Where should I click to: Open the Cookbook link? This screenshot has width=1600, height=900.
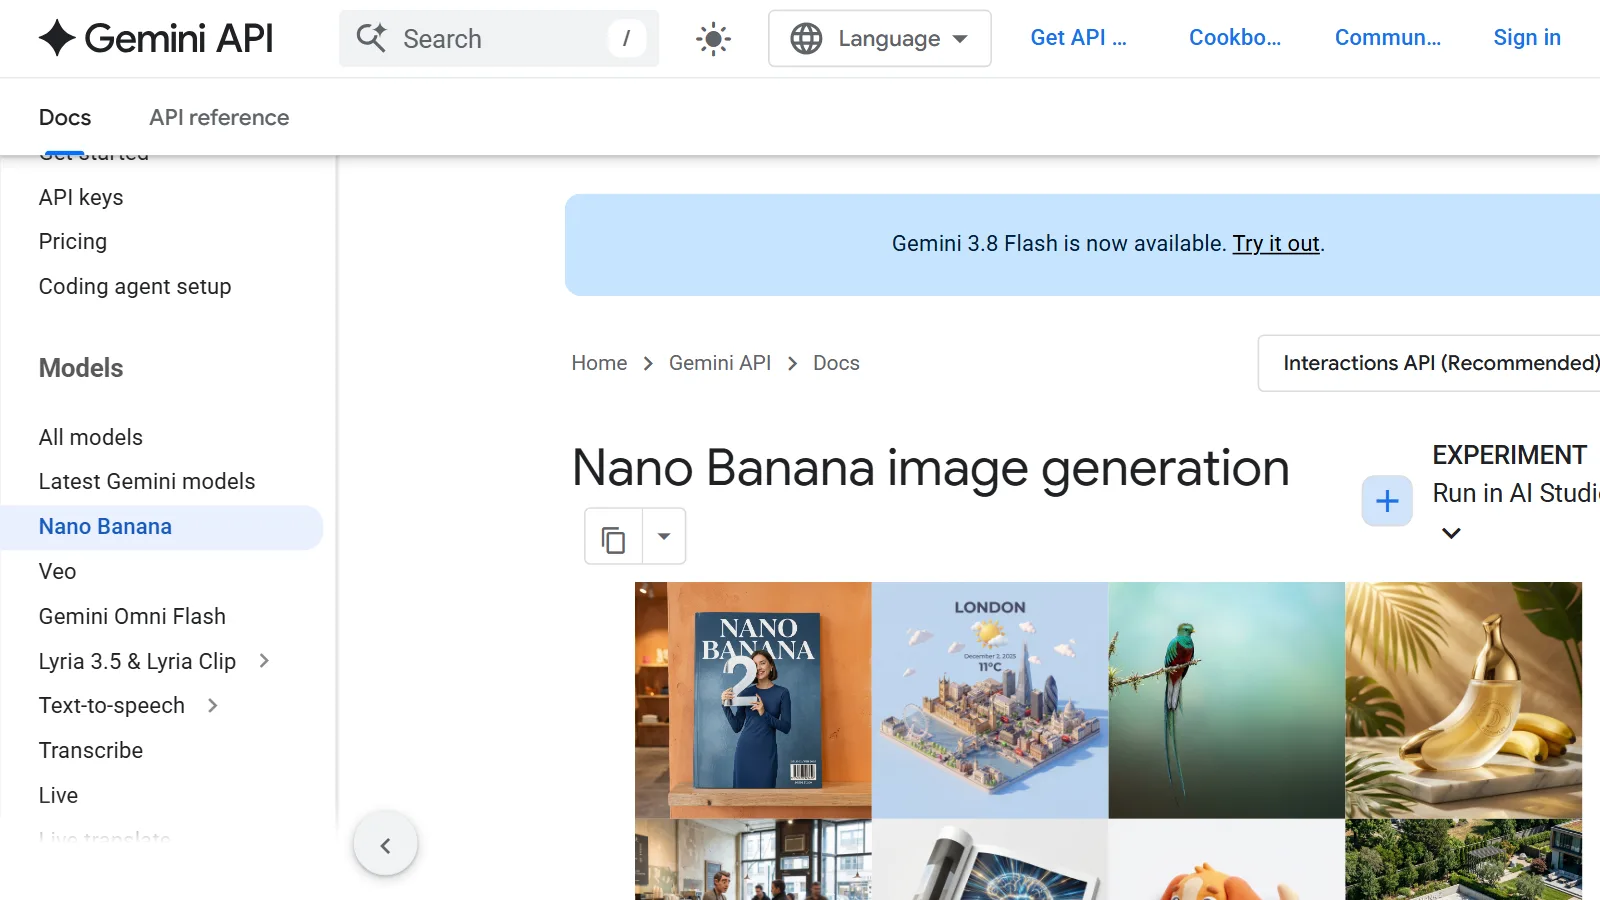1234,38
